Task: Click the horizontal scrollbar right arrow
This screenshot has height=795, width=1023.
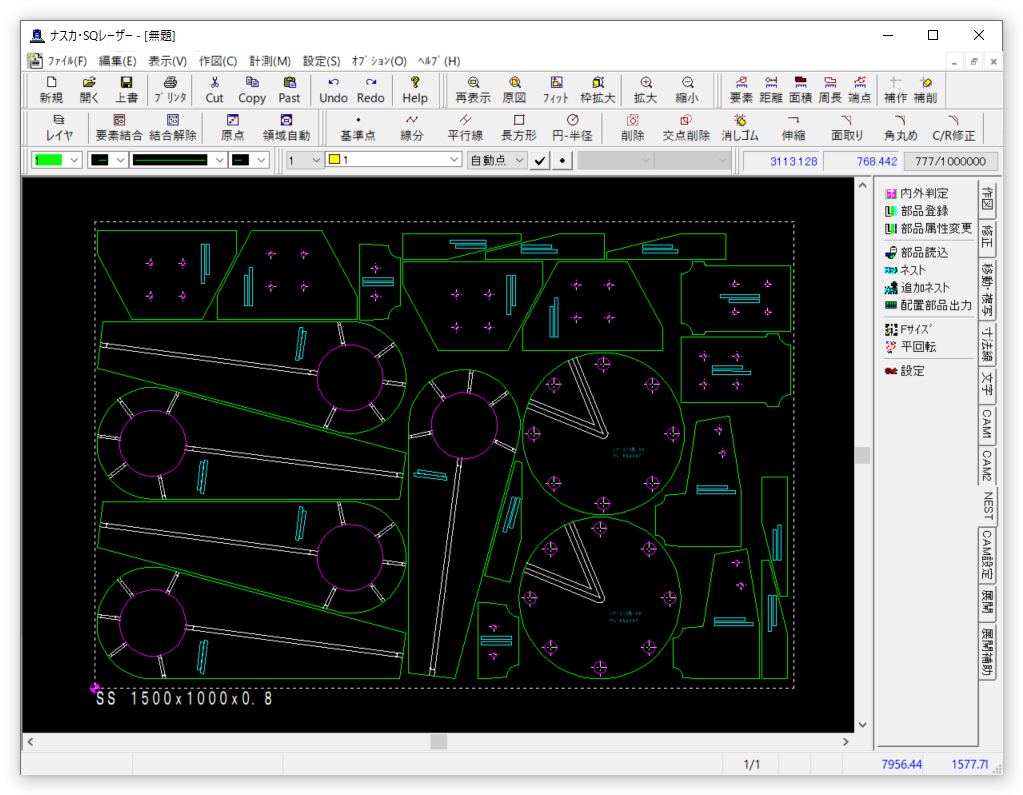Action: point(846,742)
